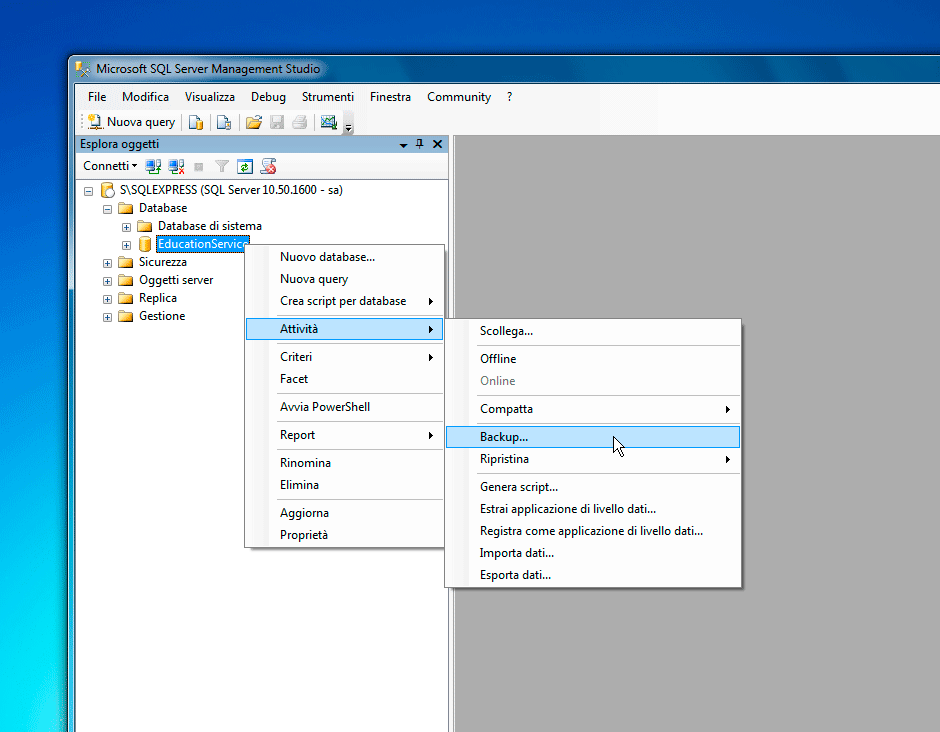Close the Esplora oggetti panel
This screenshot has height=732, width=940.
pos(438,144)
